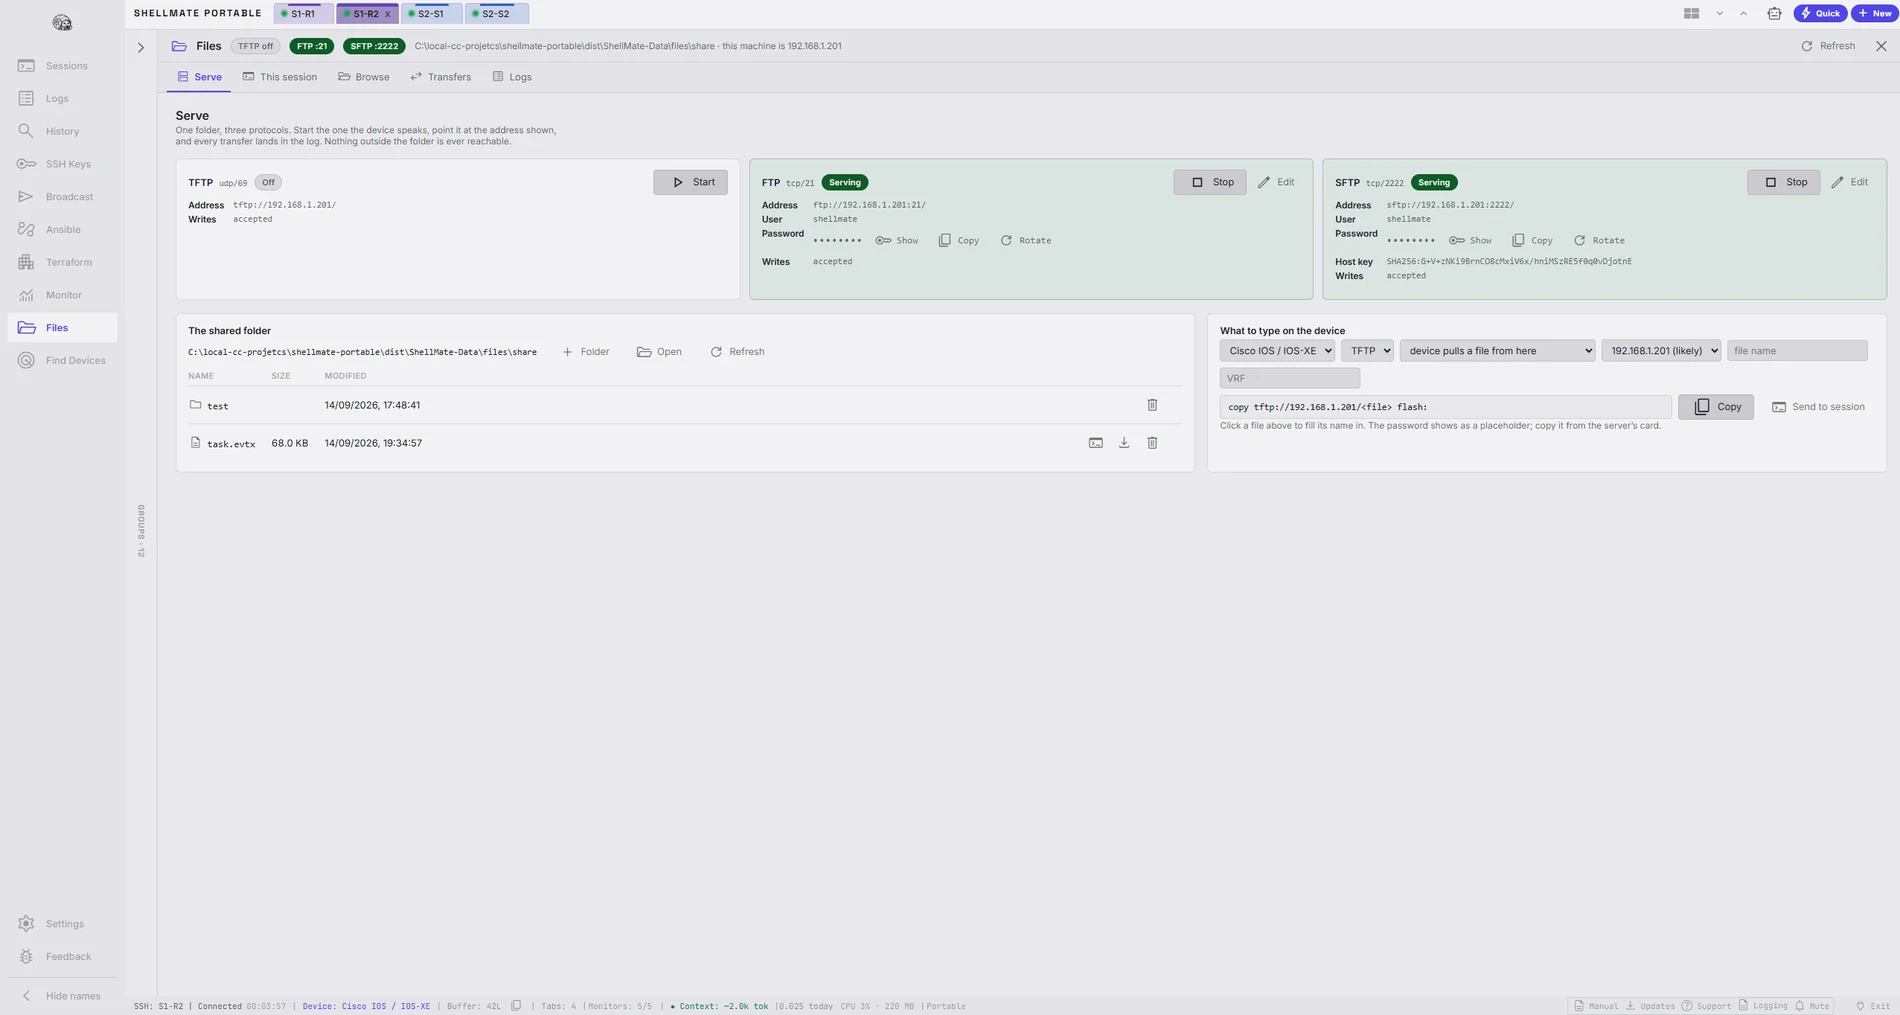Click the SFTP :2222 status pill
This screenshot has height=1015, width=1900.
374,46
